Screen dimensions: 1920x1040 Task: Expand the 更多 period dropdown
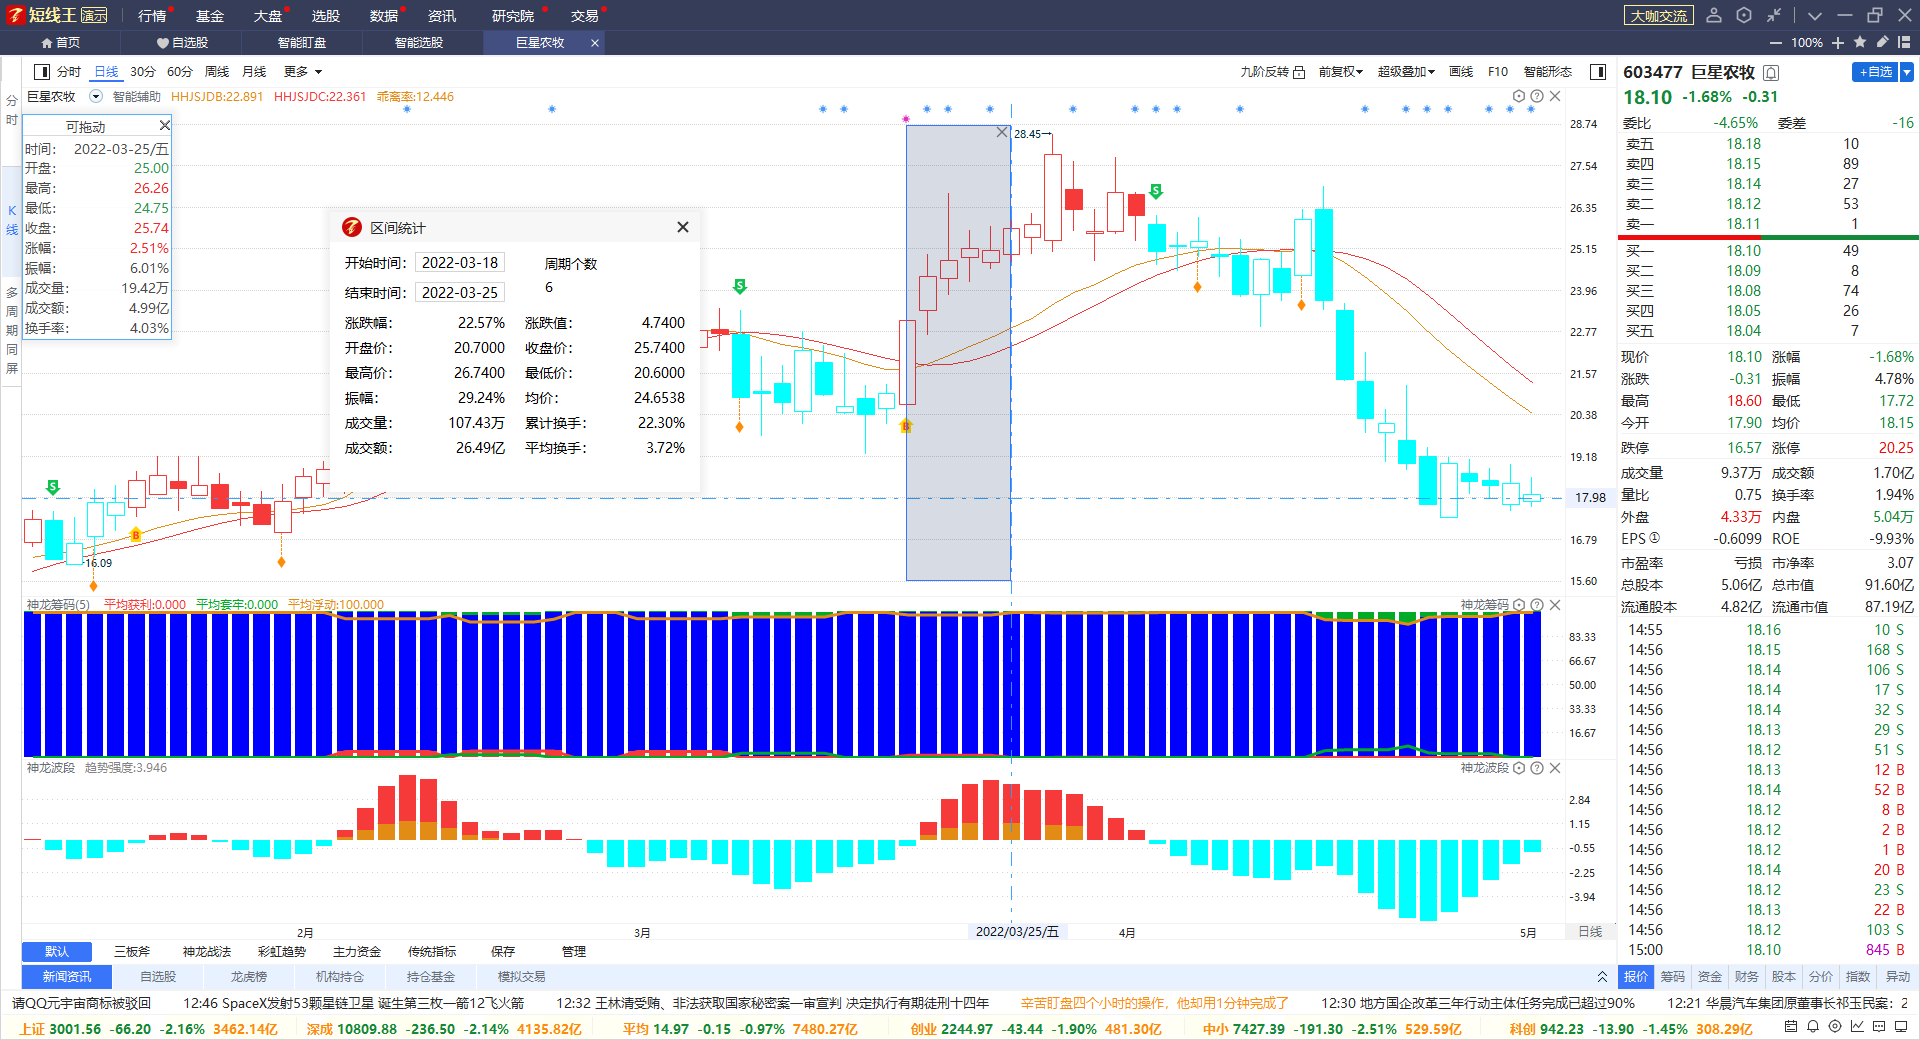click(x=303, y=72)
